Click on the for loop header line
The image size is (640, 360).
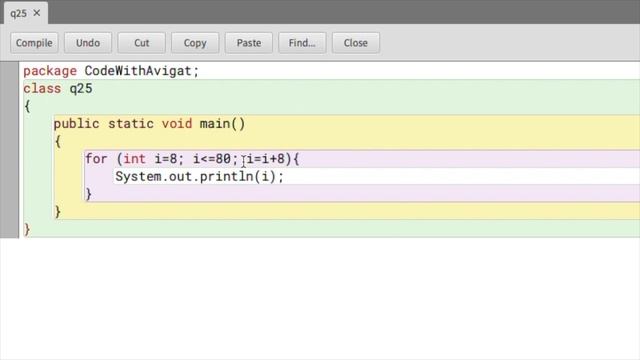pos(192,159)
